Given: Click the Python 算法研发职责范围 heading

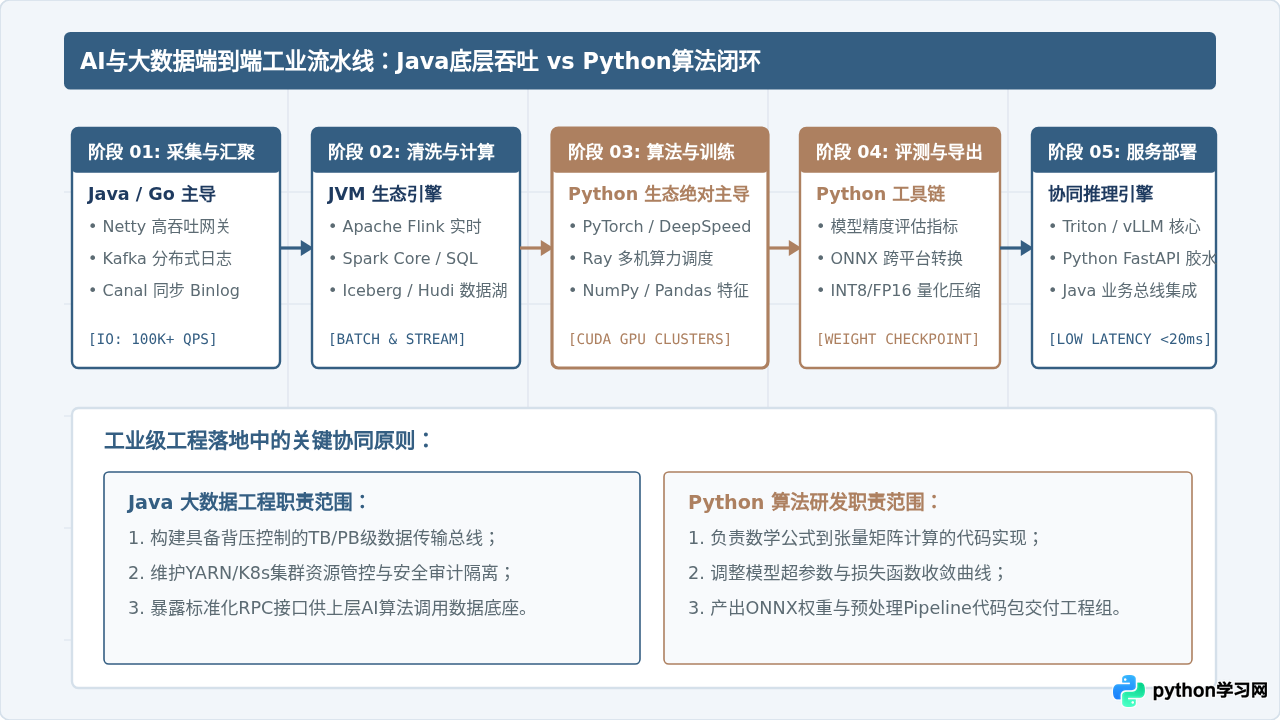Looking at the screenshot, I should coord(814,503).
